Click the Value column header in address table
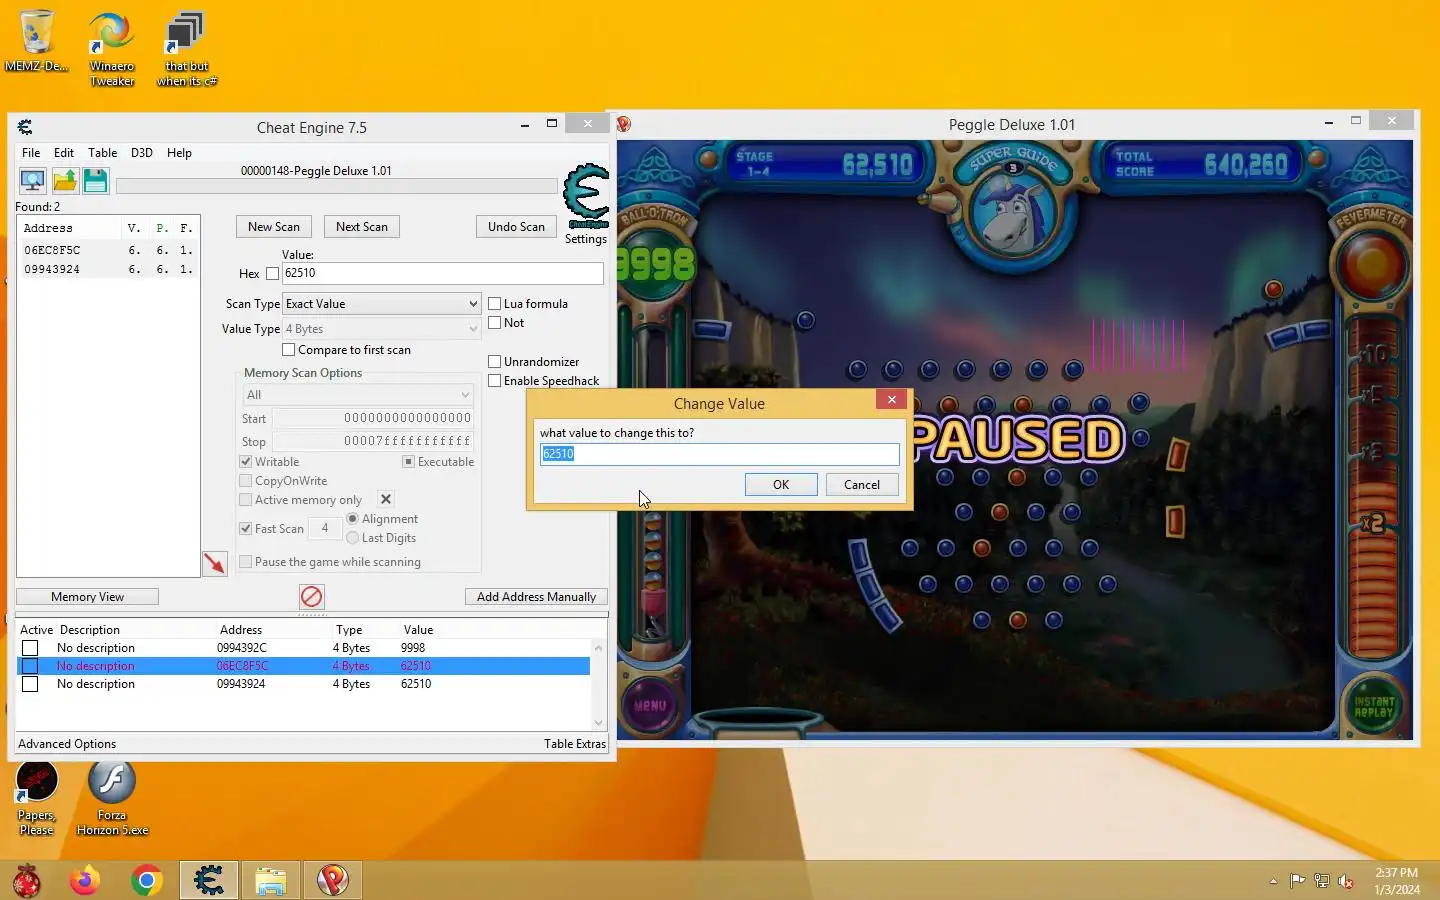 (418, 630)
